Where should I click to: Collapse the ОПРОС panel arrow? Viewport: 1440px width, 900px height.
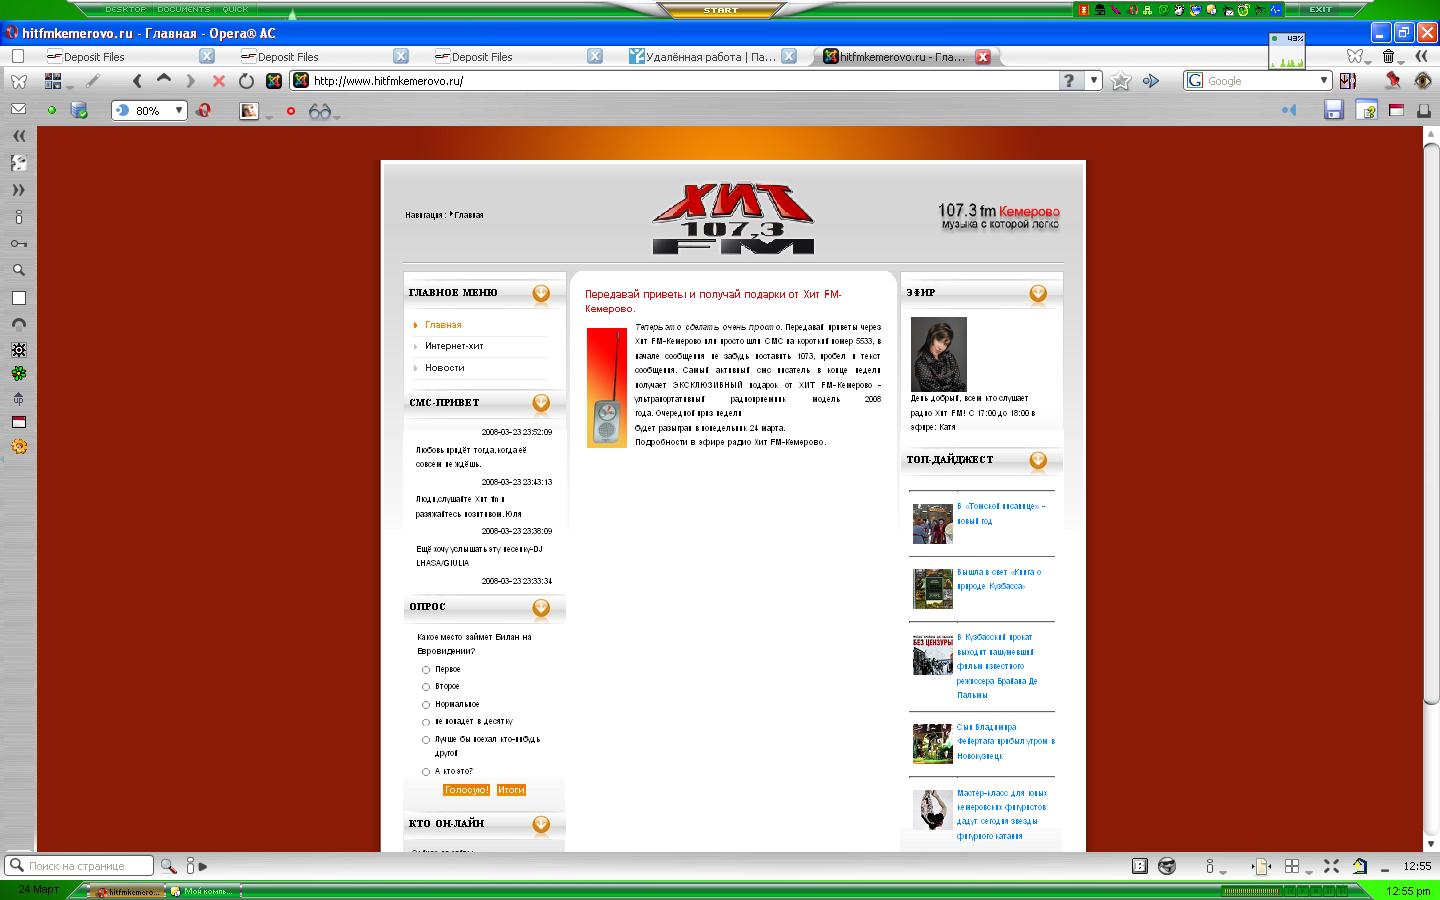point(541,607)
